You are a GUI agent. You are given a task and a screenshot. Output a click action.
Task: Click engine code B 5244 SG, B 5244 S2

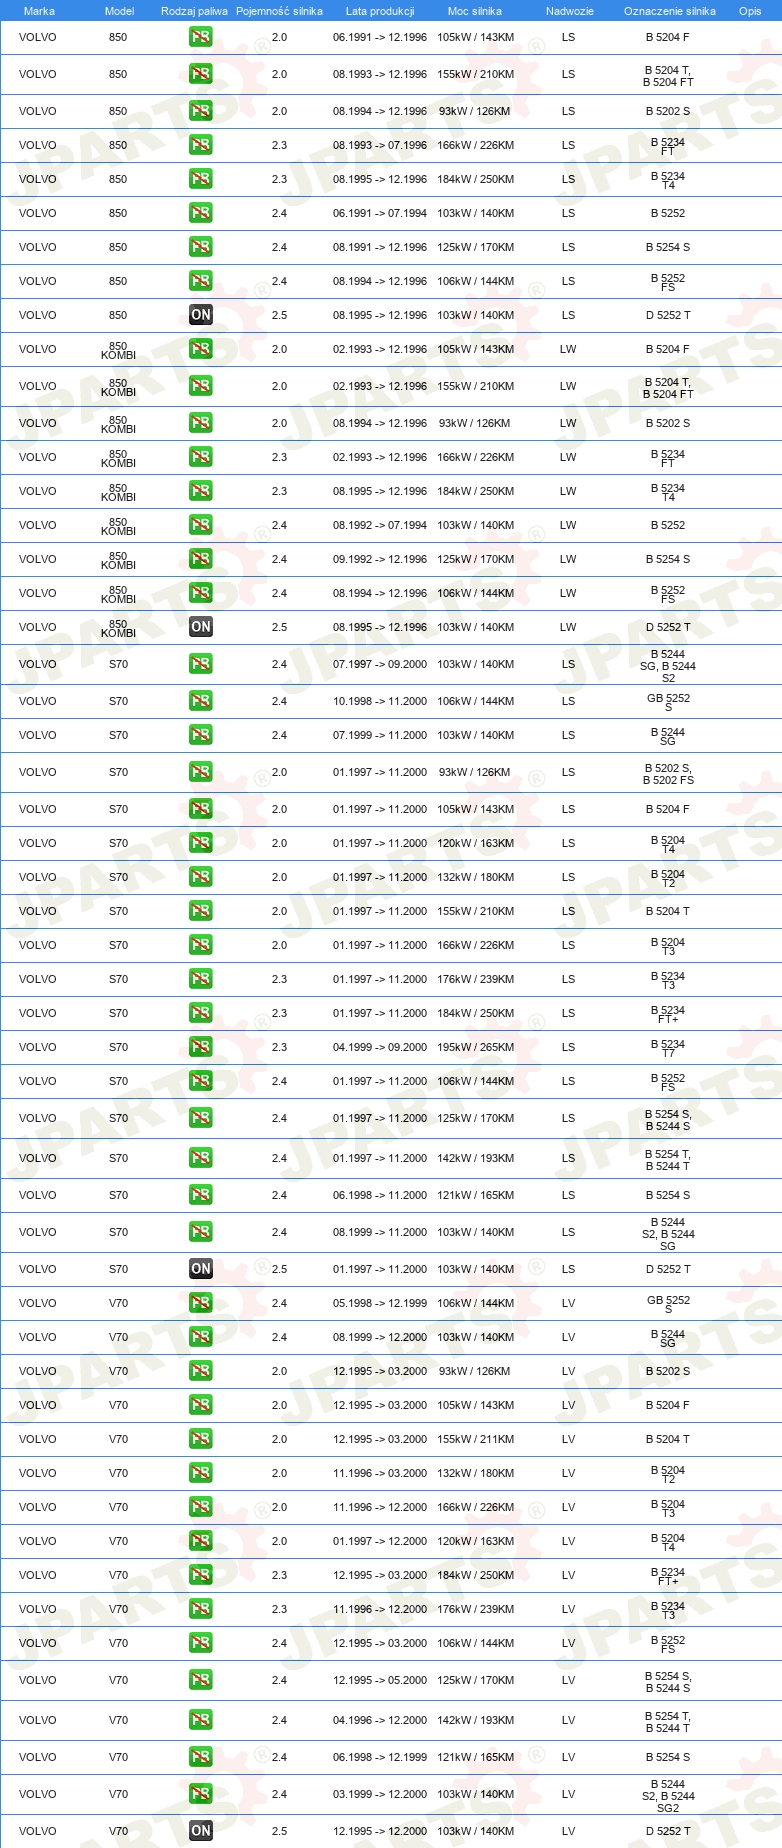[x=668, y=666]
